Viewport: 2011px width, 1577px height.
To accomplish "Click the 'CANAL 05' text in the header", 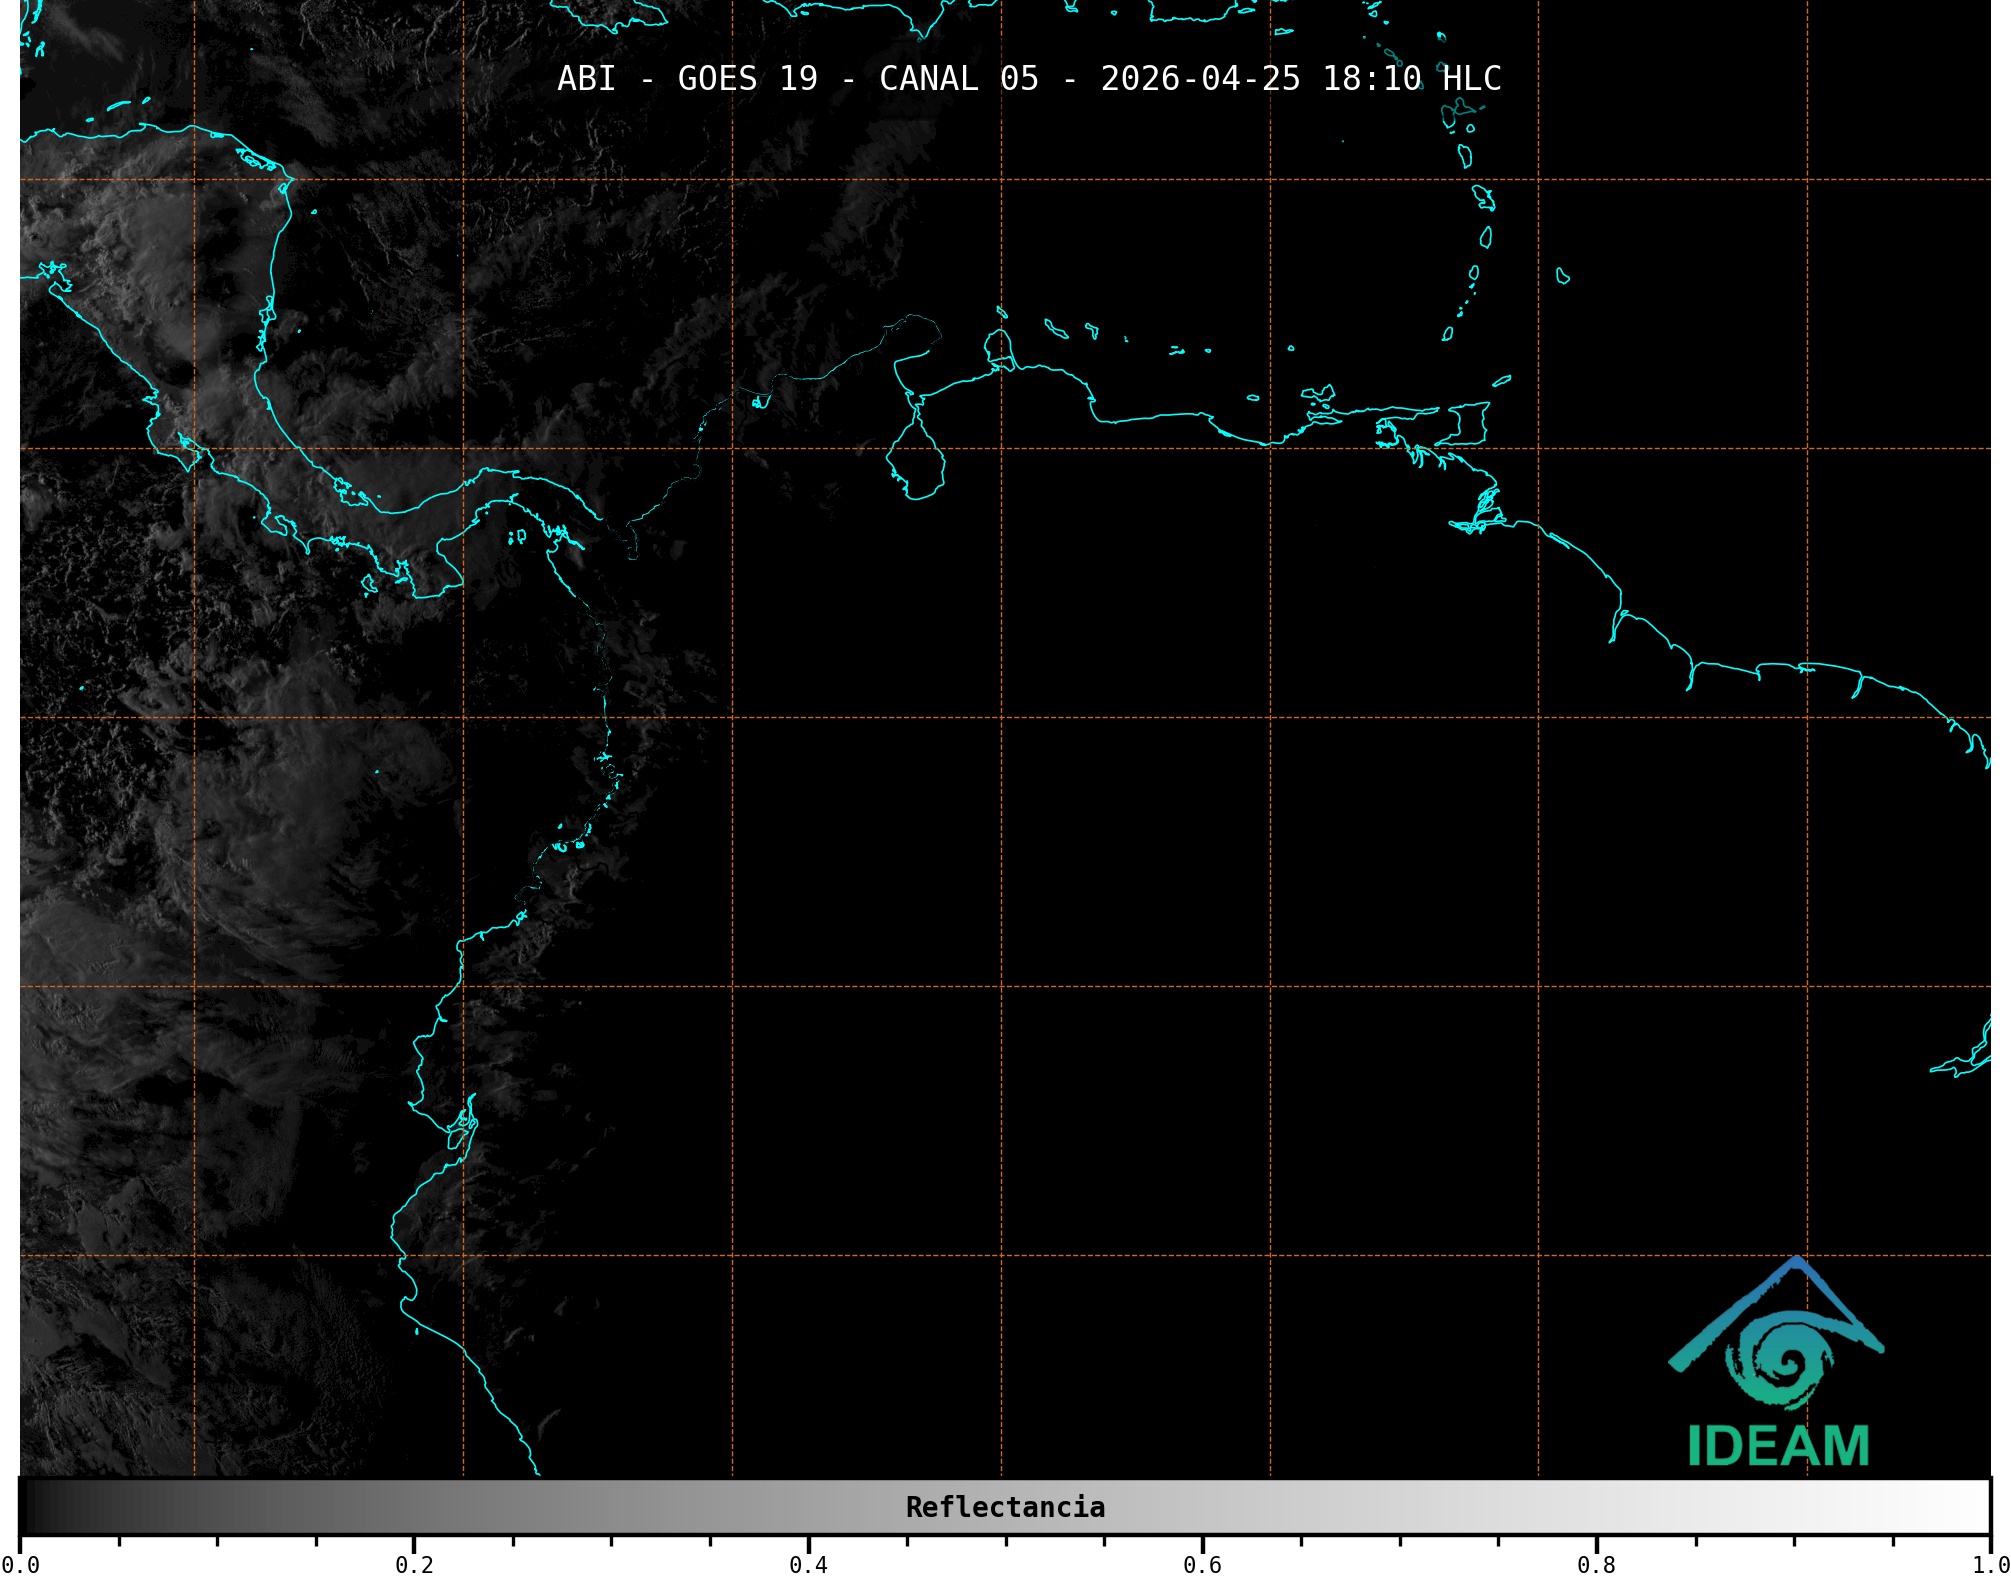I will coord(958,79).
